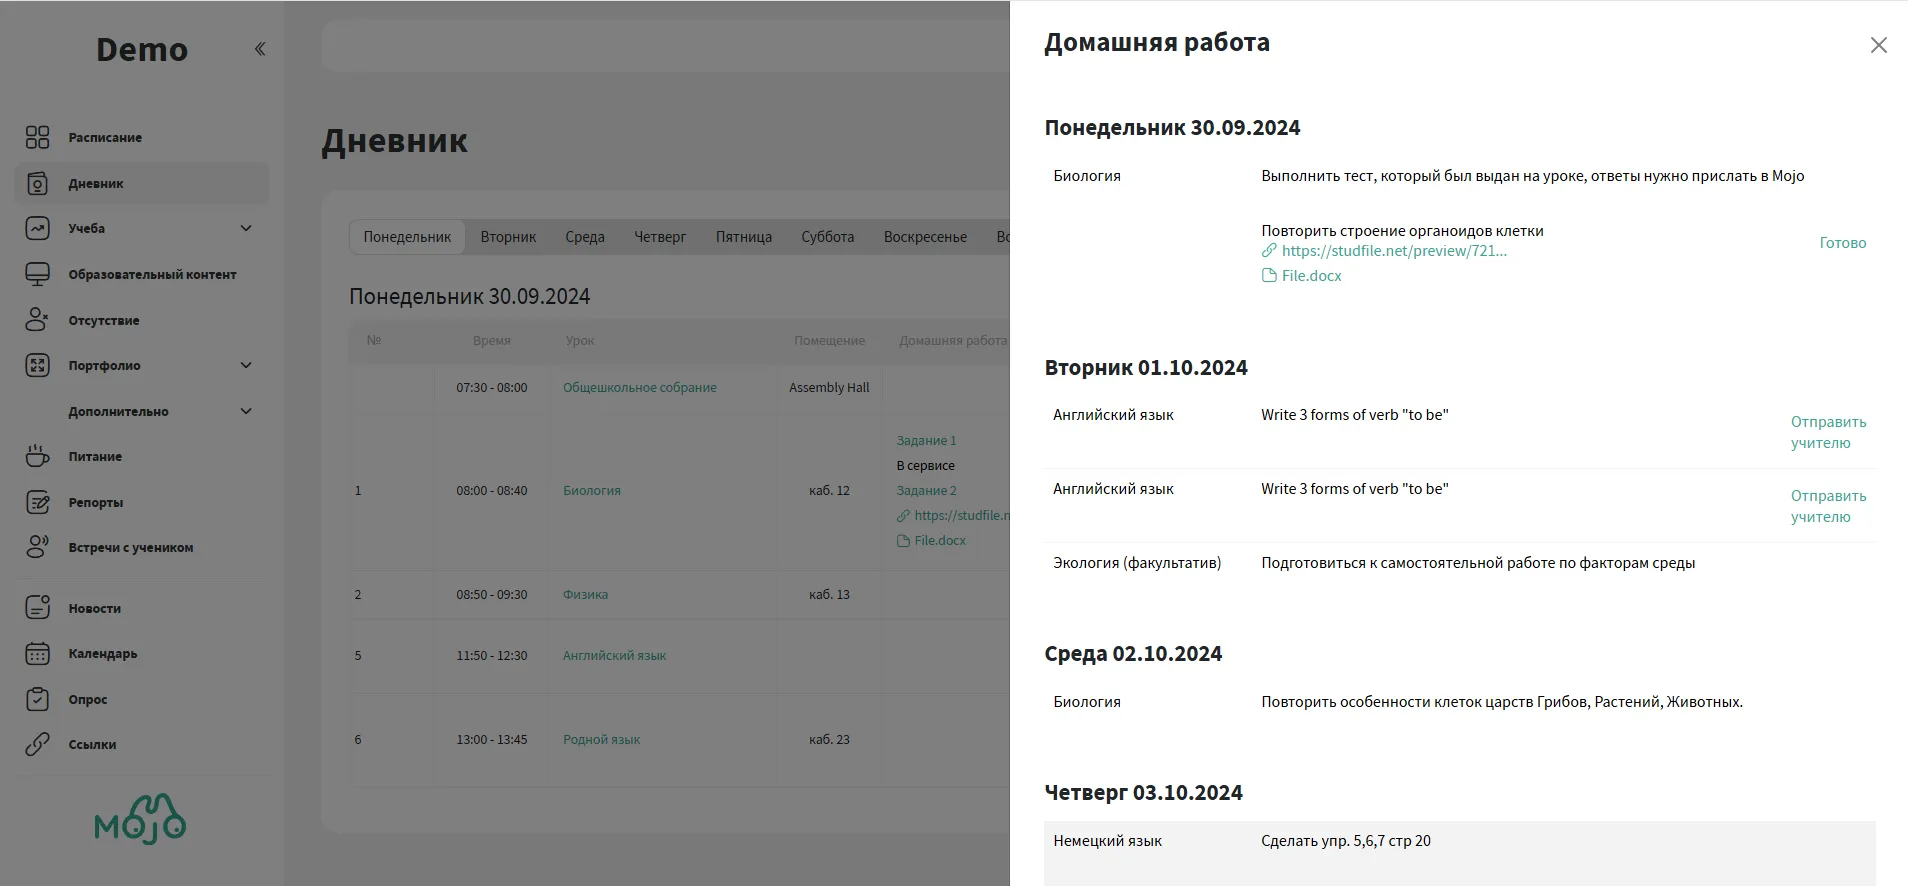The image size is (1908, 886).
Task: Click Готово for the biology homework
Action: pyautogui.click(x=1842, y=243)
